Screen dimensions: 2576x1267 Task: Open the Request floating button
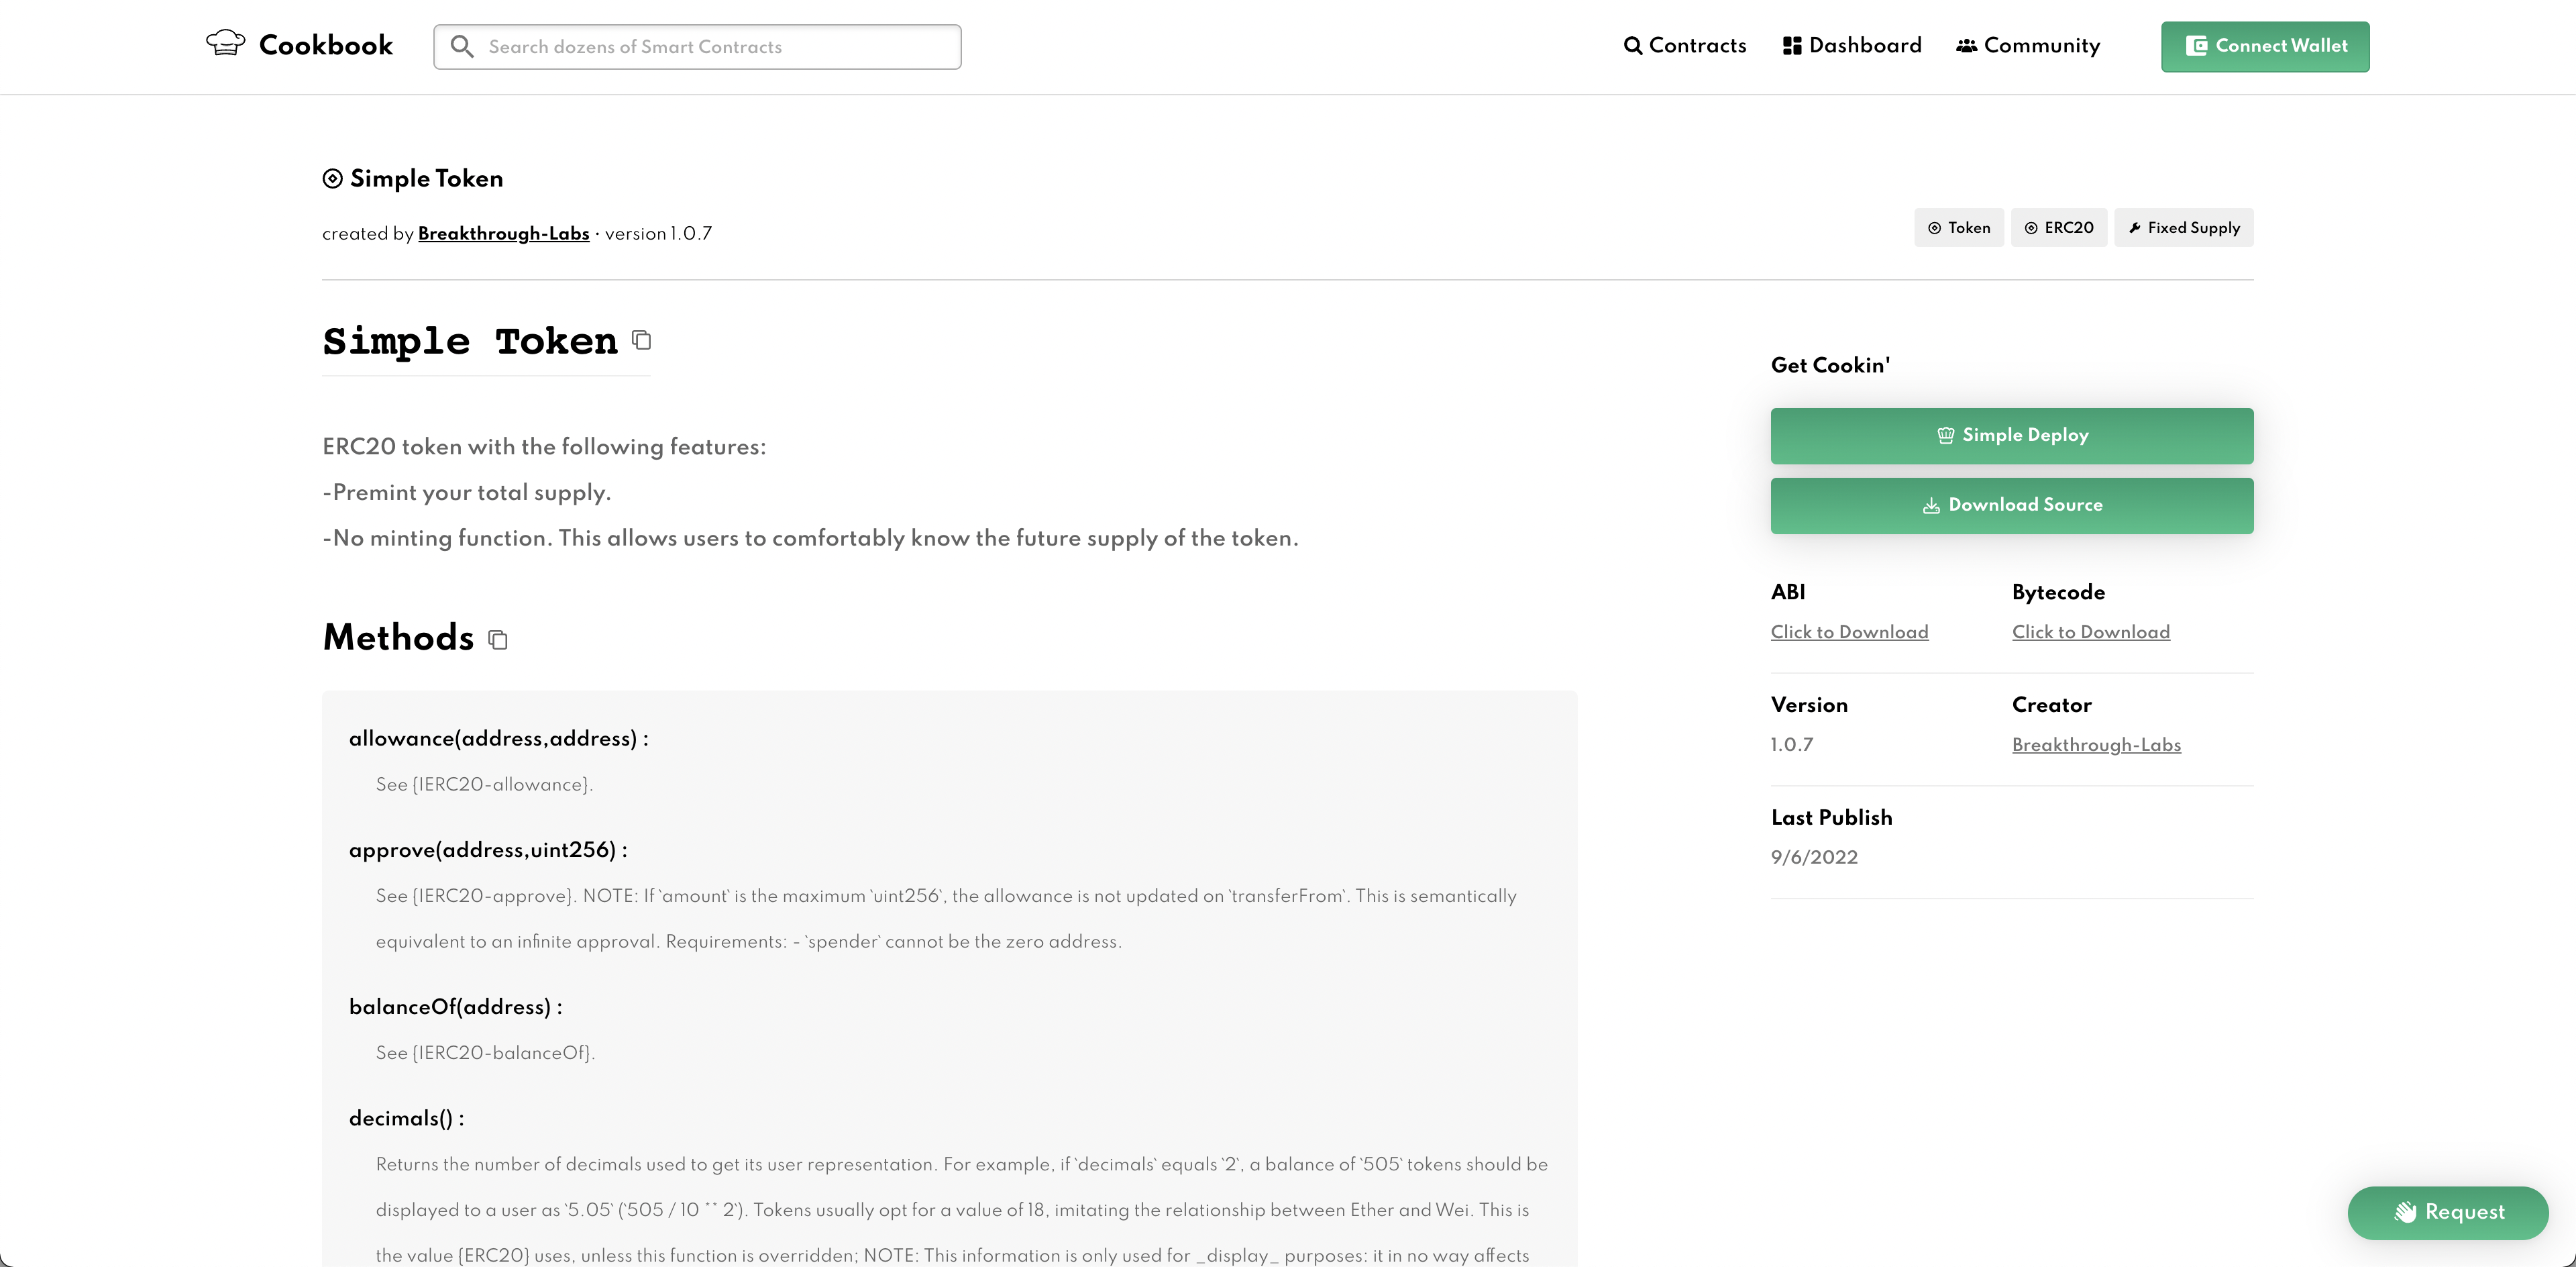(2447, 1212)
